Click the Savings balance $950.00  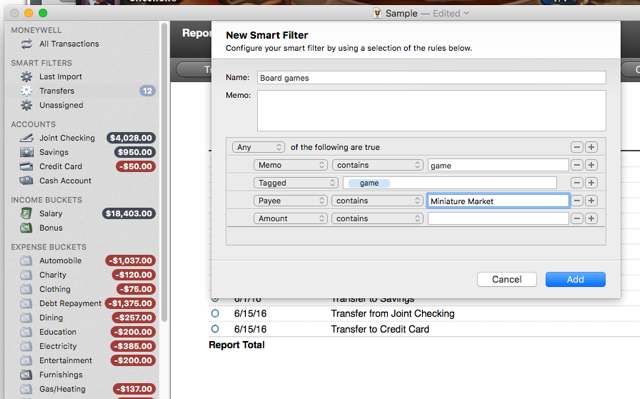135,152
